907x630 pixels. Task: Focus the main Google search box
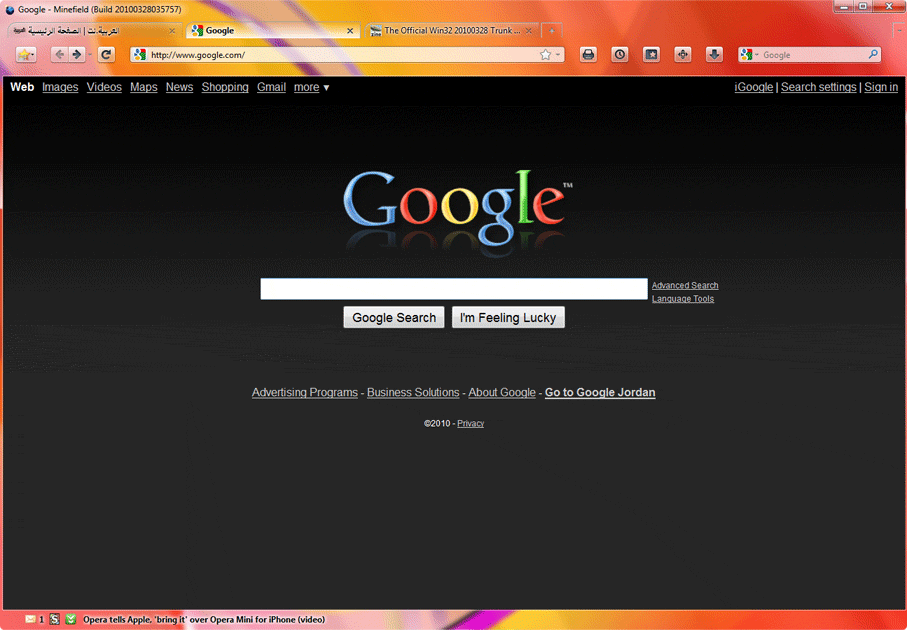(x=454, y=289)
